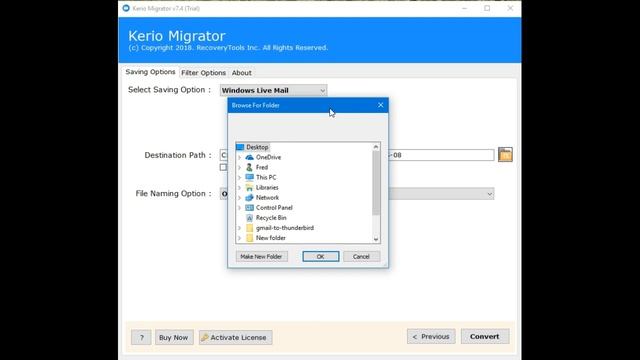The height and width of the screenshot is (360, 640).
Task: Expand the OneDrive tree node
Action: coord(240,157)
